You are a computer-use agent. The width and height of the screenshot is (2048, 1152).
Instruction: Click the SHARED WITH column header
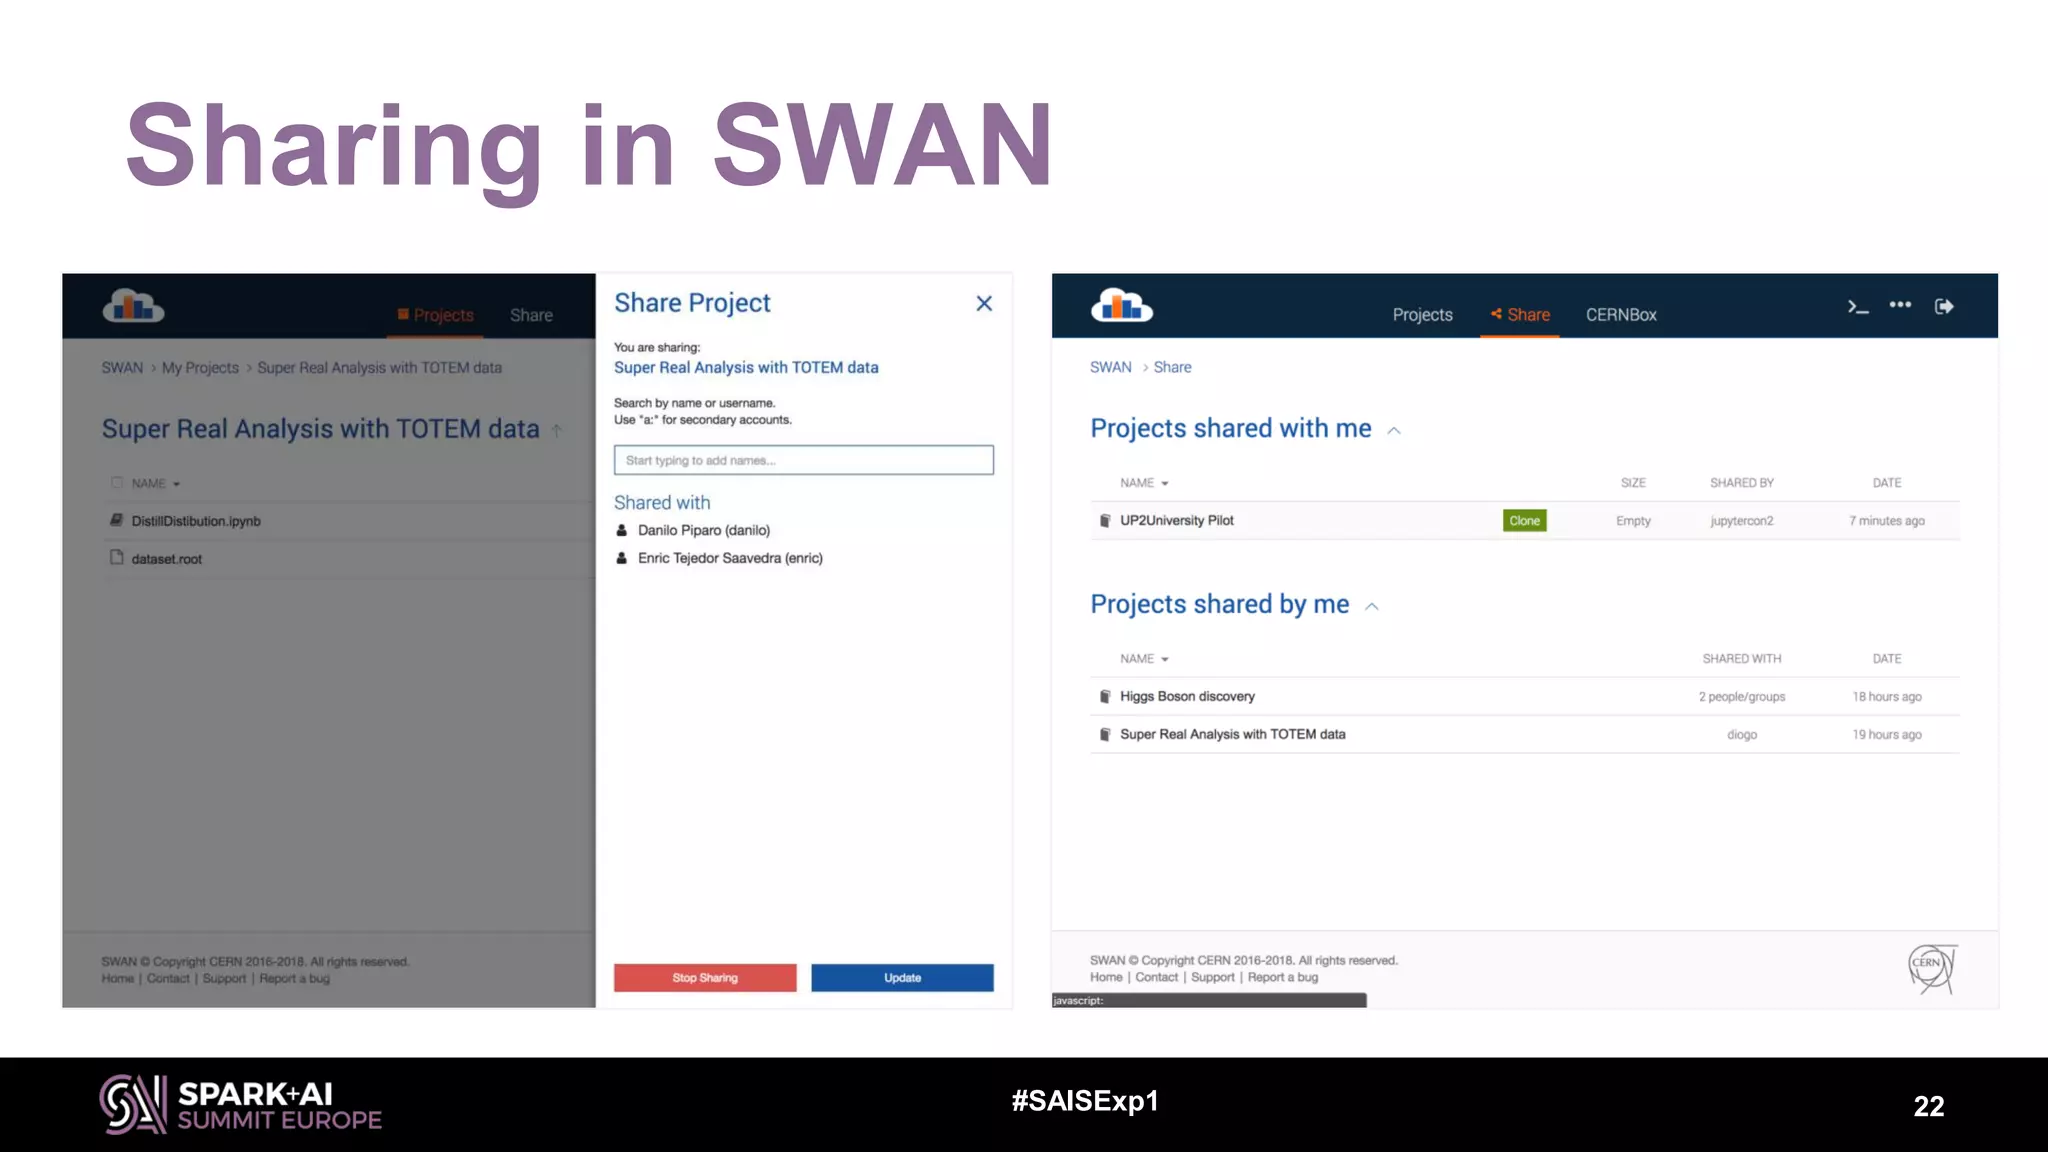click(1741, 659)
